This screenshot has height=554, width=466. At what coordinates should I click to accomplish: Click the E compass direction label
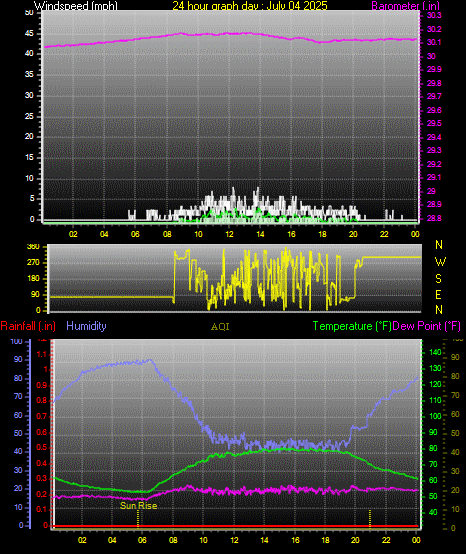click(x=438, y=295)
